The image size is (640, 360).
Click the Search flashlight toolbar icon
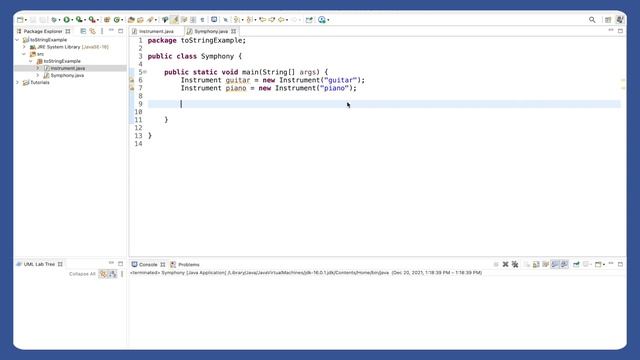coord(150,20)
